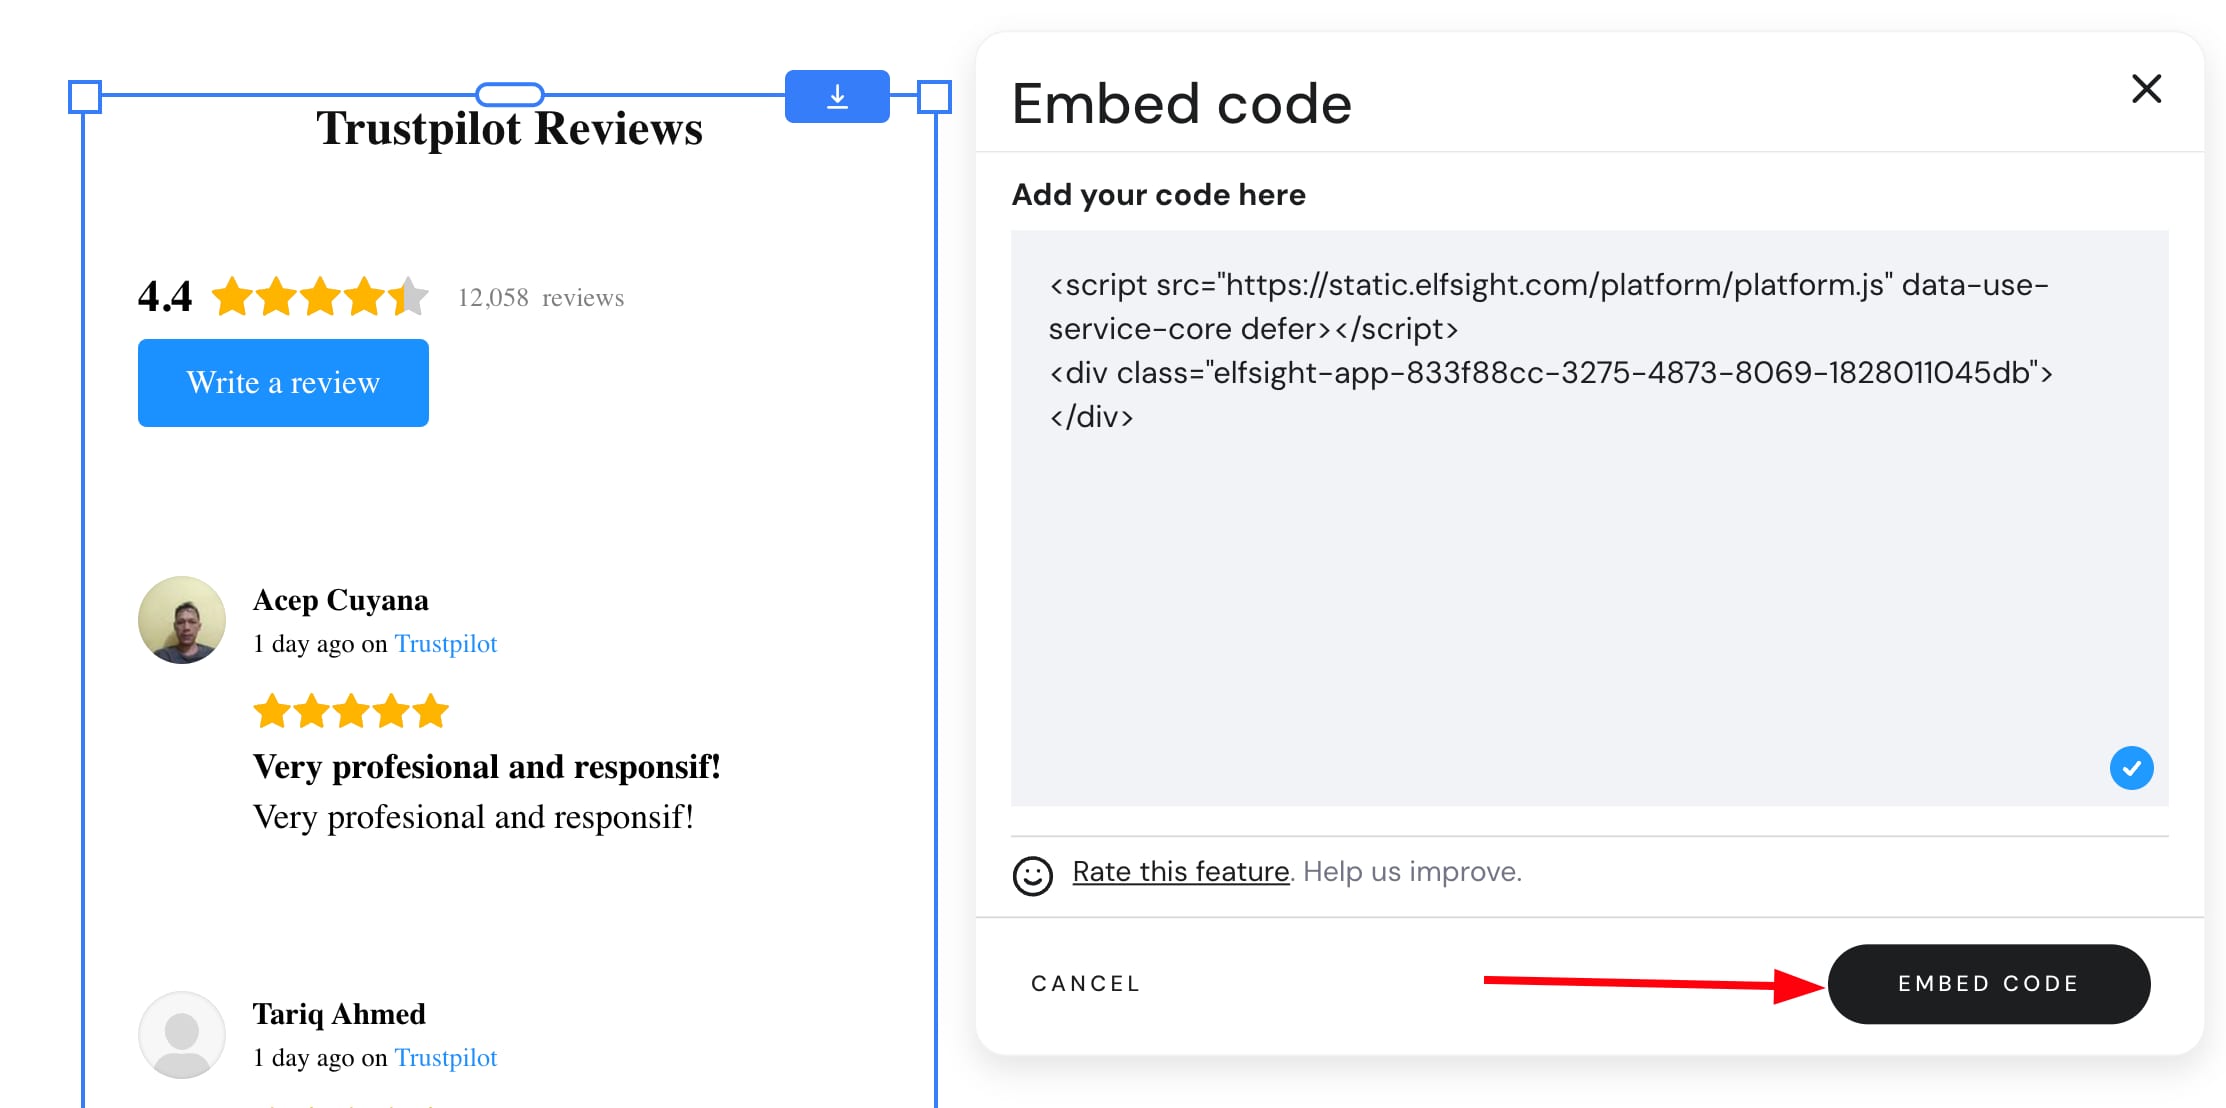Click CANCEL to dismiss the dialog
The height and width of the screenshot is (1108, 2226).
1085,983
